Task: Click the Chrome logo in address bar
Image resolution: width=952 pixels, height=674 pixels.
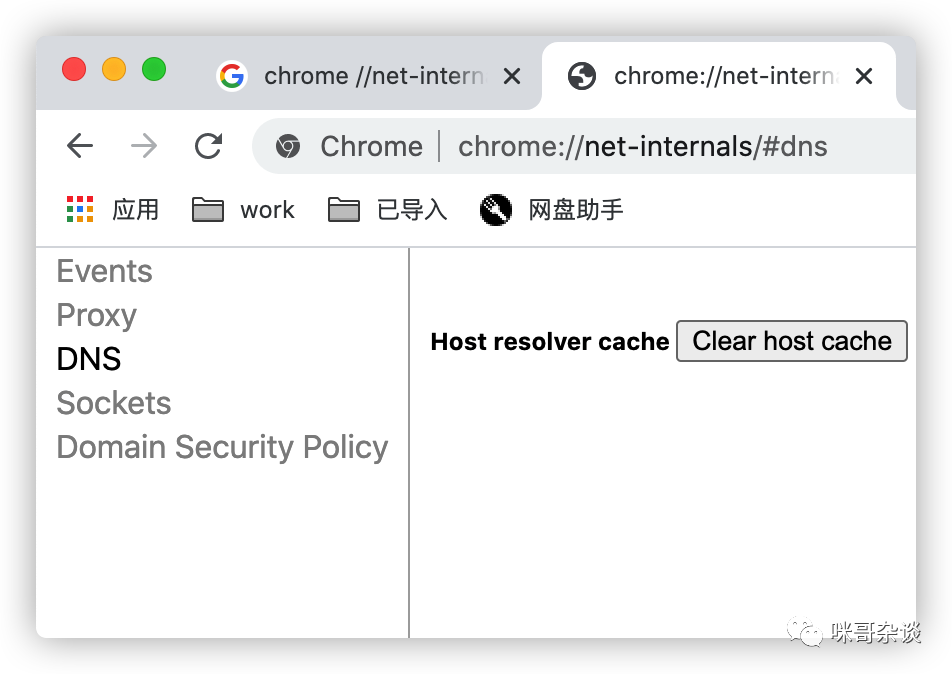Action: [288, 146]
